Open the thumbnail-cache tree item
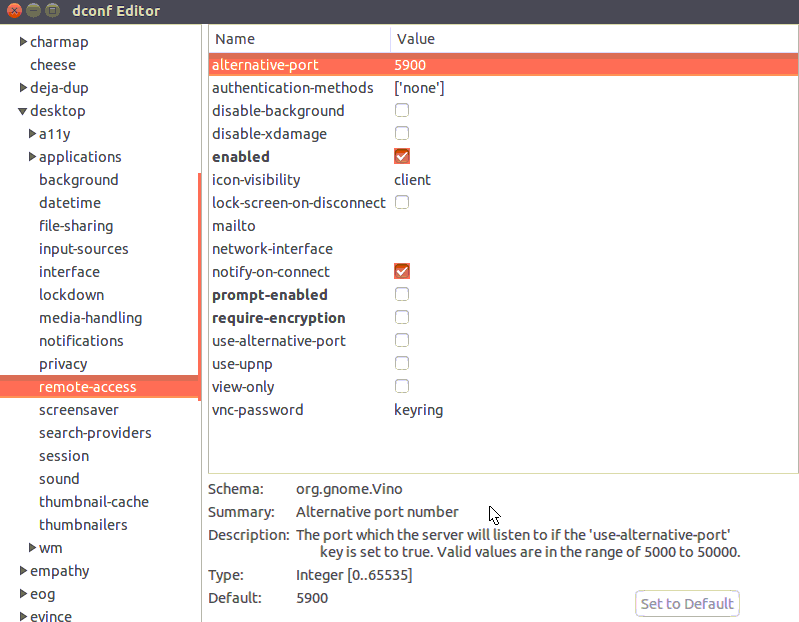This screenshot has height=622, width=799. [94, 502]
